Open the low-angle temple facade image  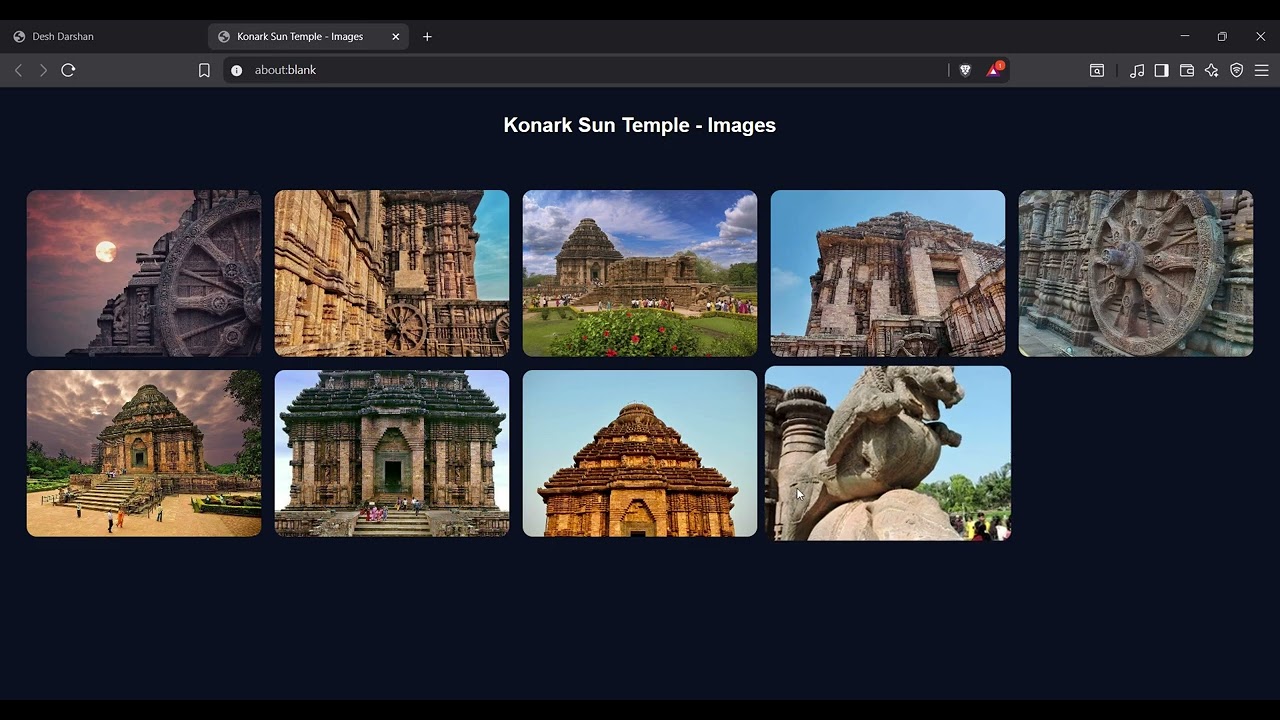coord(888,273)
